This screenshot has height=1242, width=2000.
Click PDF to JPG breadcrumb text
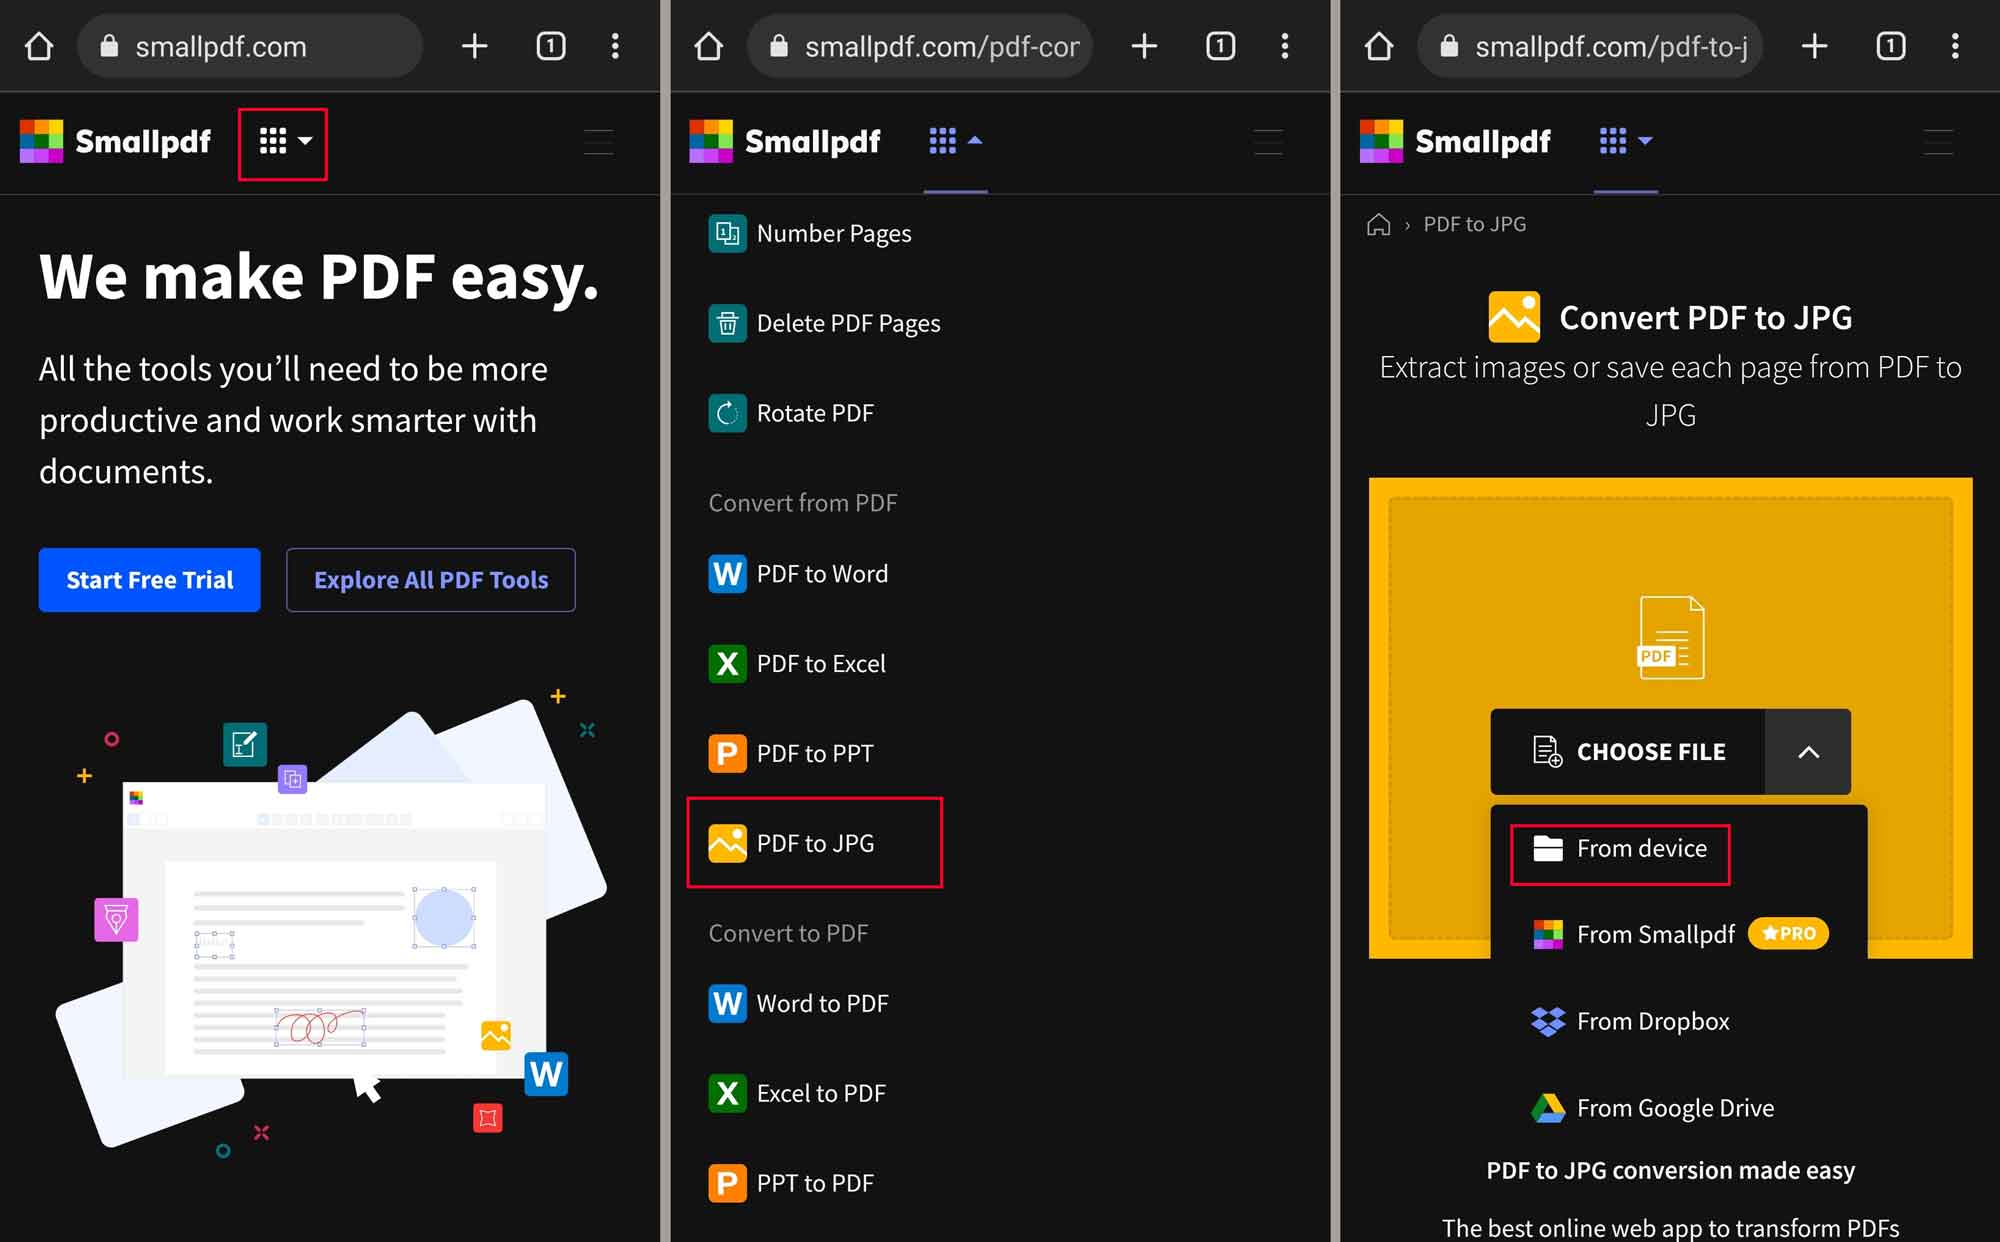(x=1475, y=224)
